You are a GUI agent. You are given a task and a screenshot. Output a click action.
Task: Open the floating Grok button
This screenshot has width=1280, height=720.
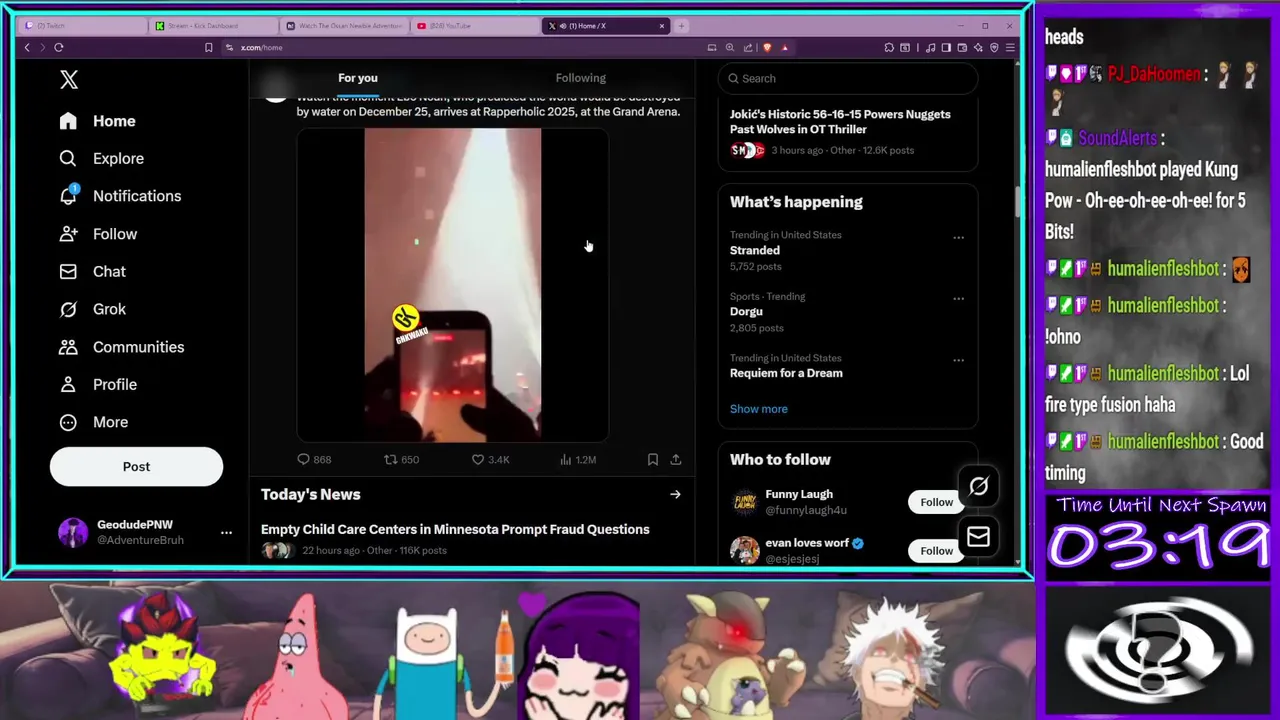(x=978, y=487)
